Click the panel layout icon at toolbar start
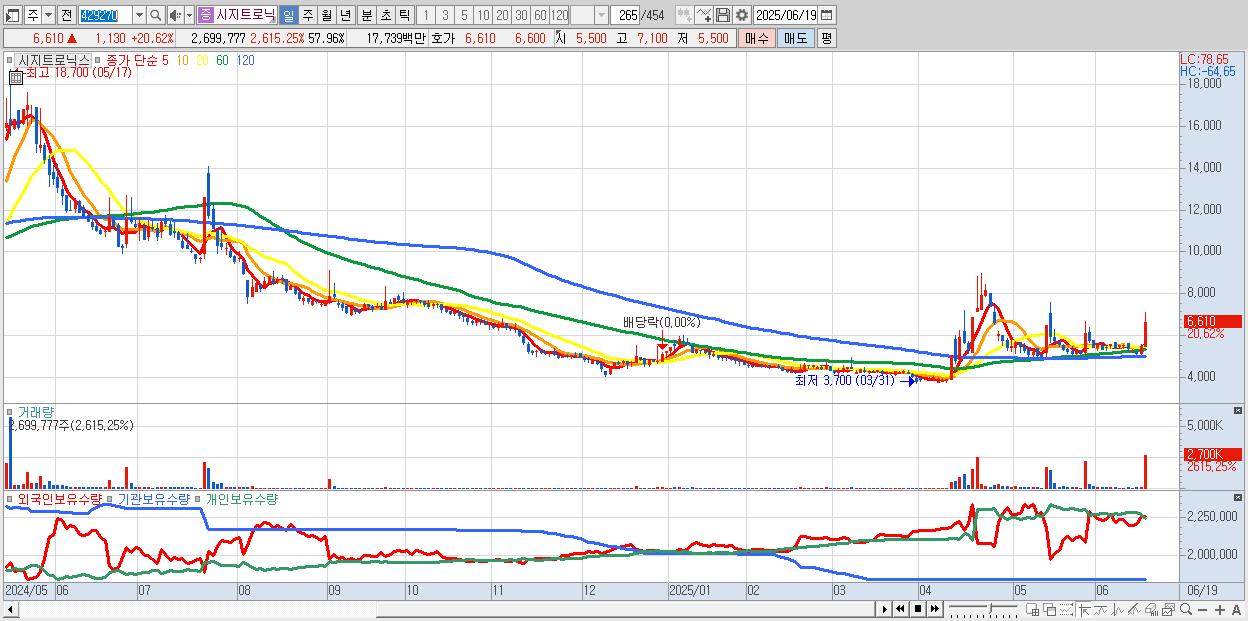Screen dimensions: 1248x621 [13, 15]
